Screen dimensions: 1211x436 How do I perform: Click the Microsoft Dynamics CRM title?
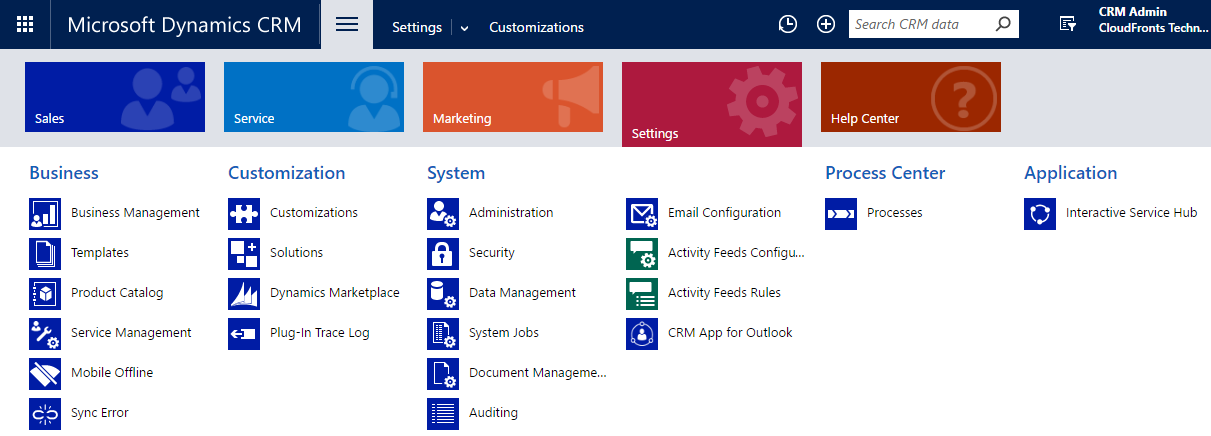pyautogui.click(x=184, y=25)
